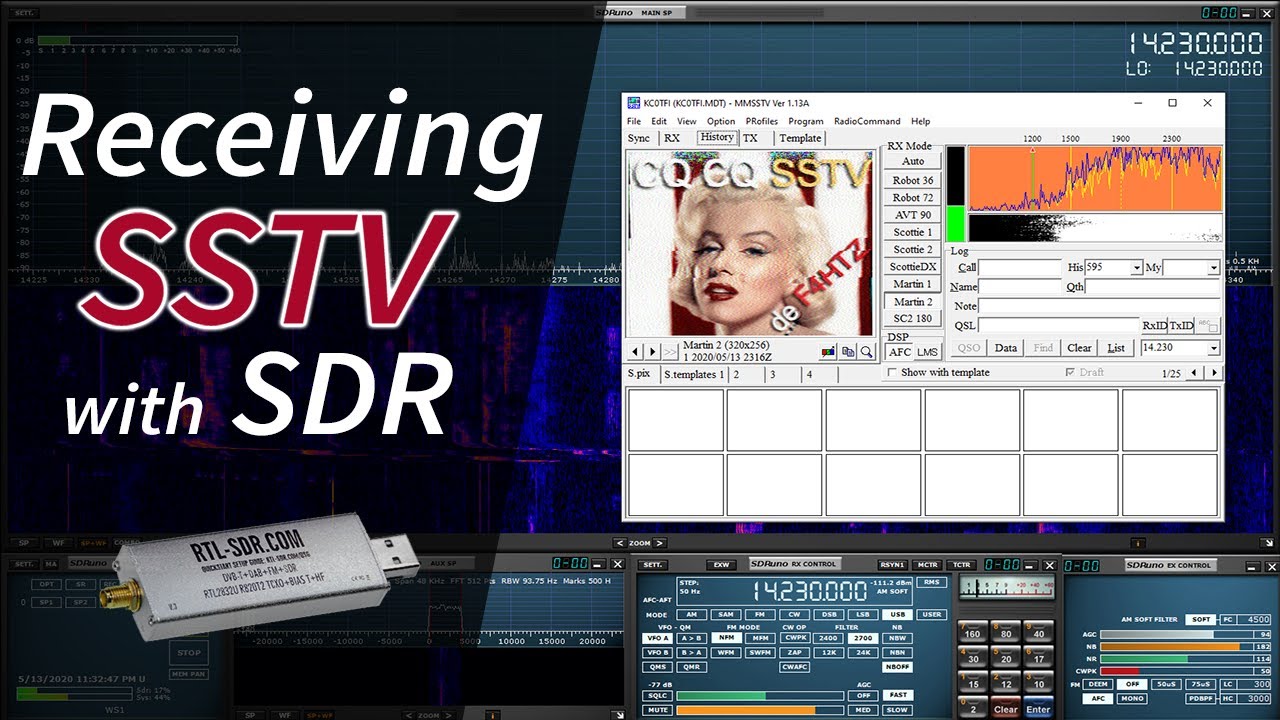
Task: Toggle the Draft checkbox
Action: click(x=1071, y=373)
